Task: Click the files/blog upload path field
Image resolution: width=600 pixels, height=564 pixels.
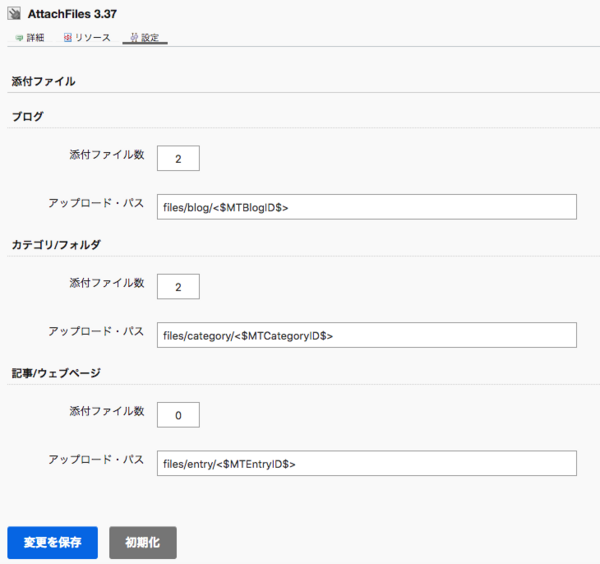Action: point(367,207)
